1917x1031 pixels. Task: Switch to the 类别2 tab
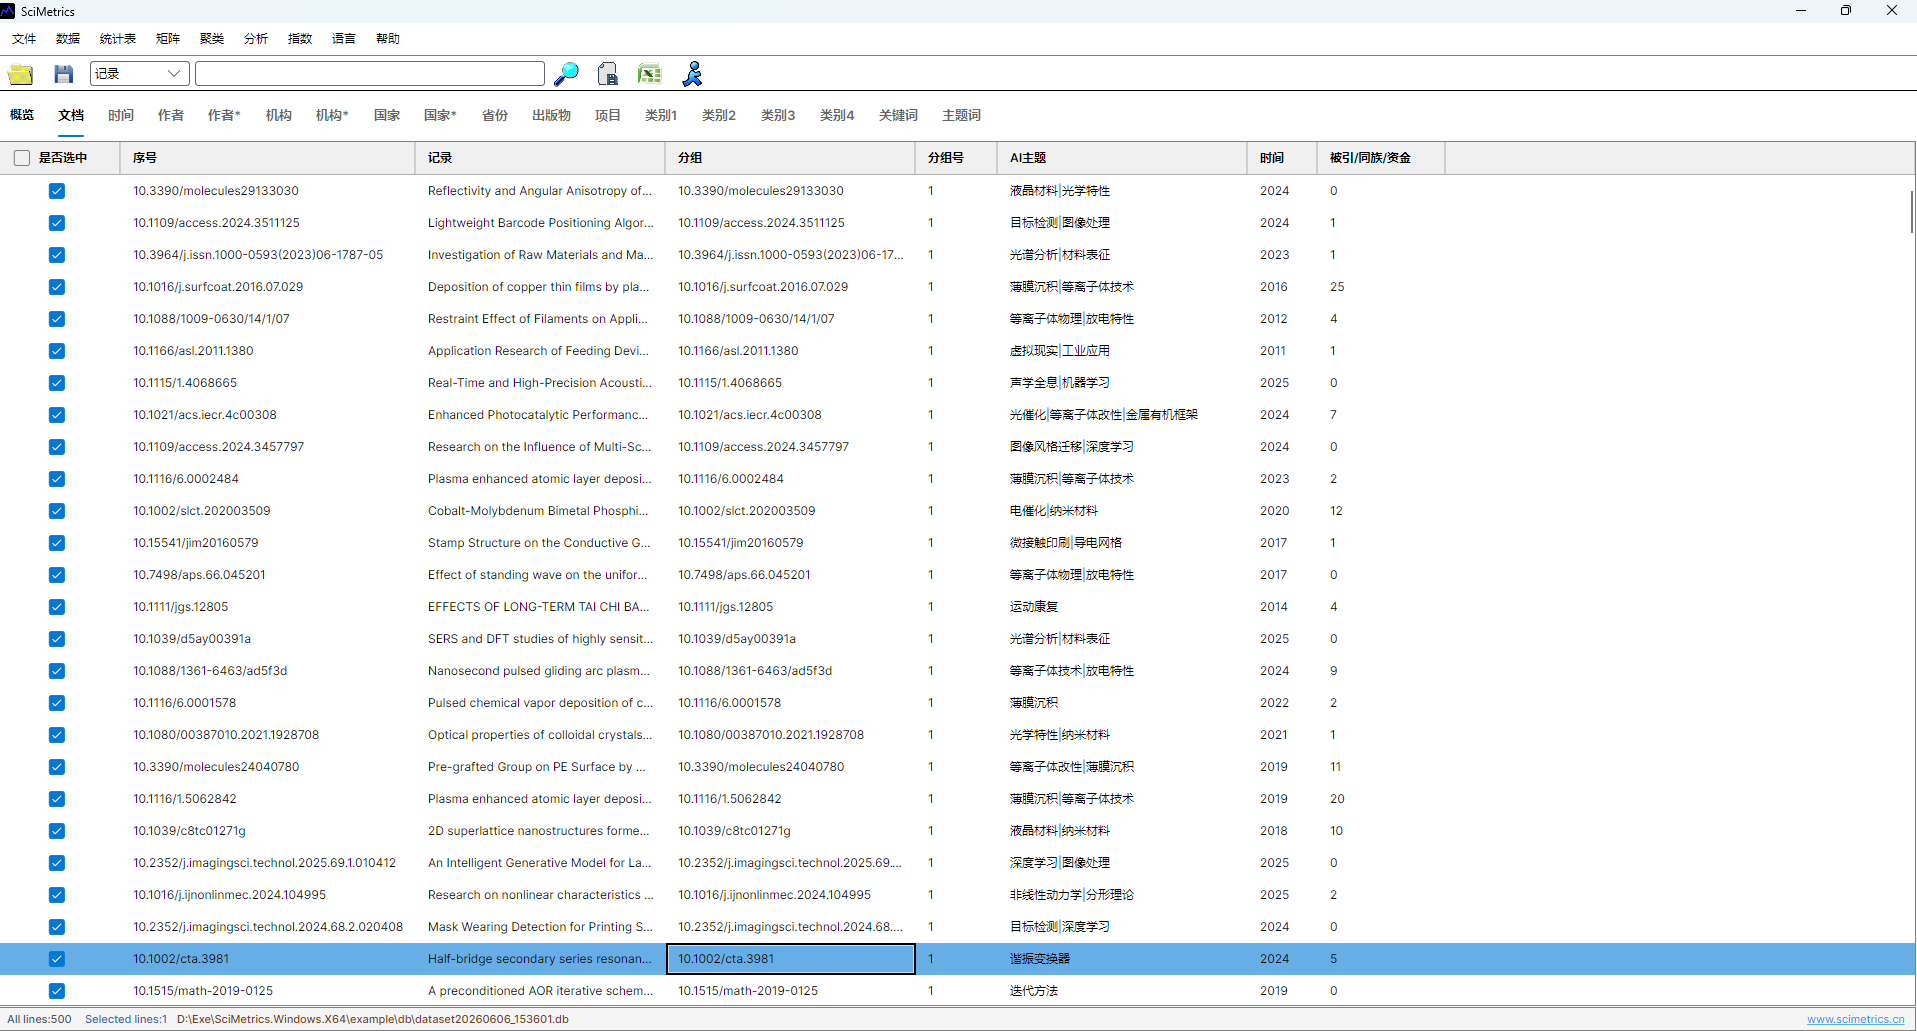(719, 115)
